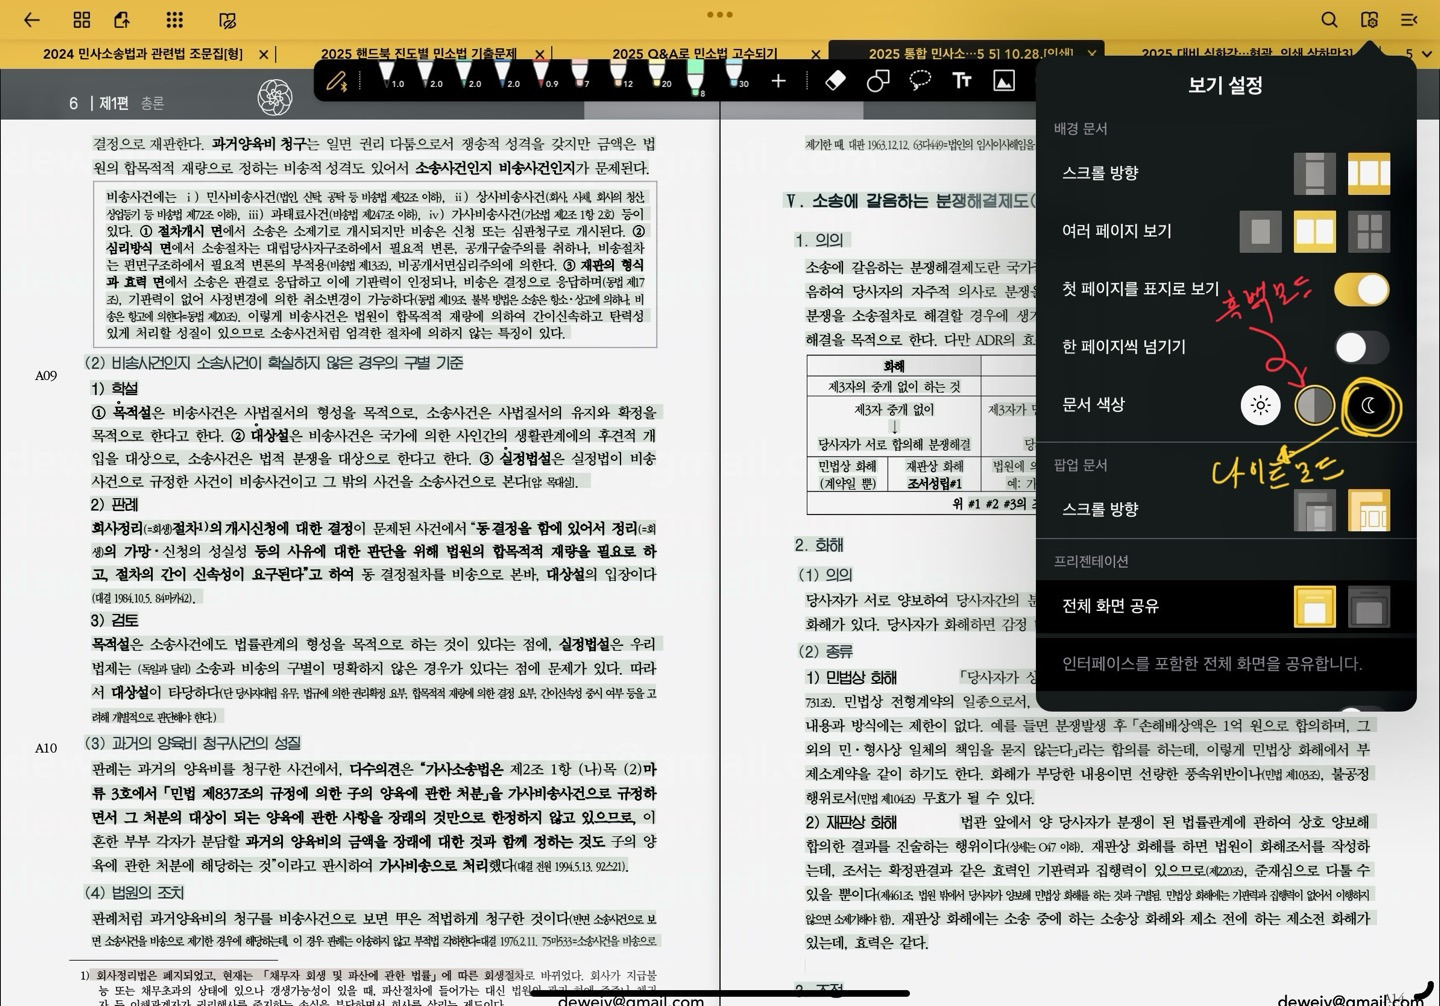
Task: Choose the lasso selection tool
Action: coord(920,81)
